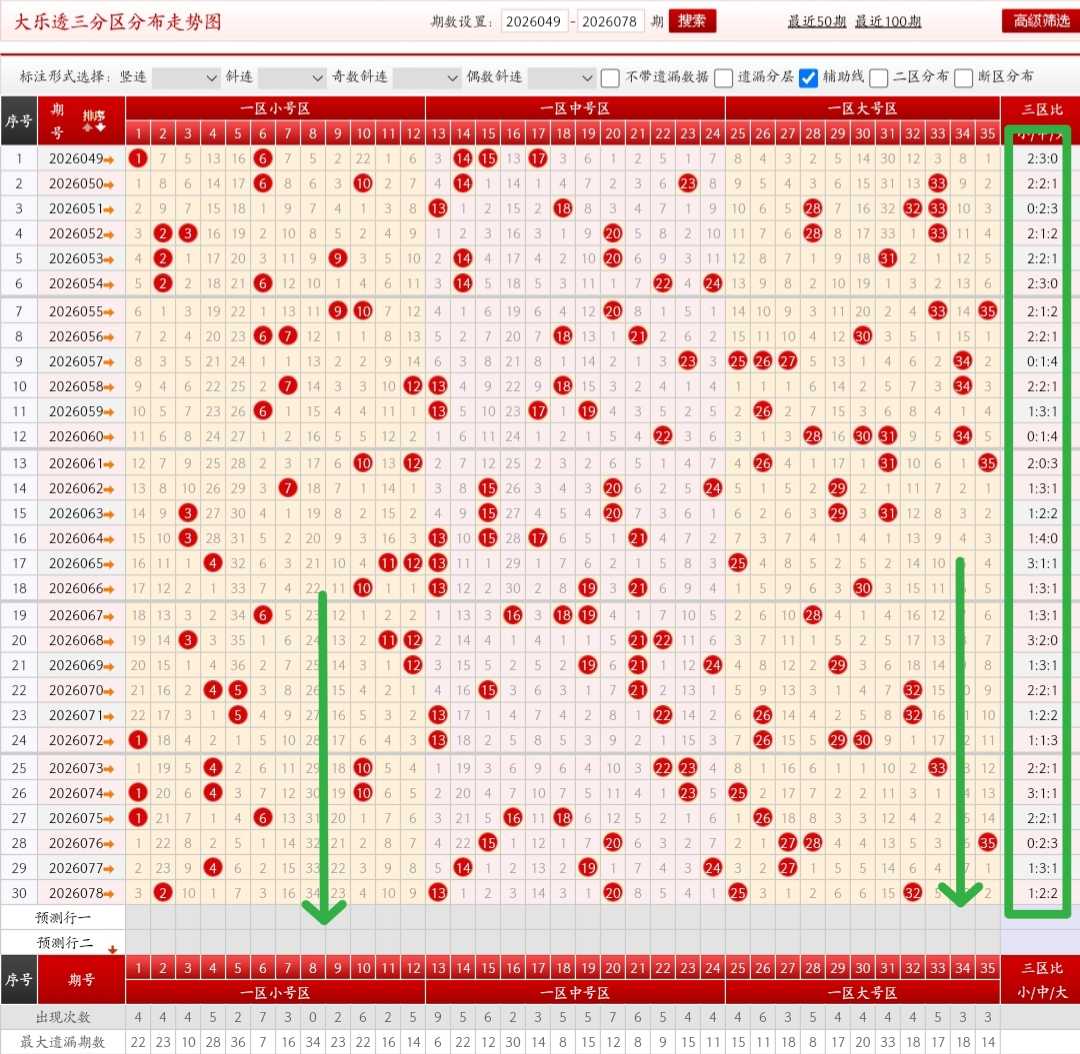Viewport: 1080px width, 1054px height.
Task: Click the sort arrows icon under 排序
Action: (94, 128)
